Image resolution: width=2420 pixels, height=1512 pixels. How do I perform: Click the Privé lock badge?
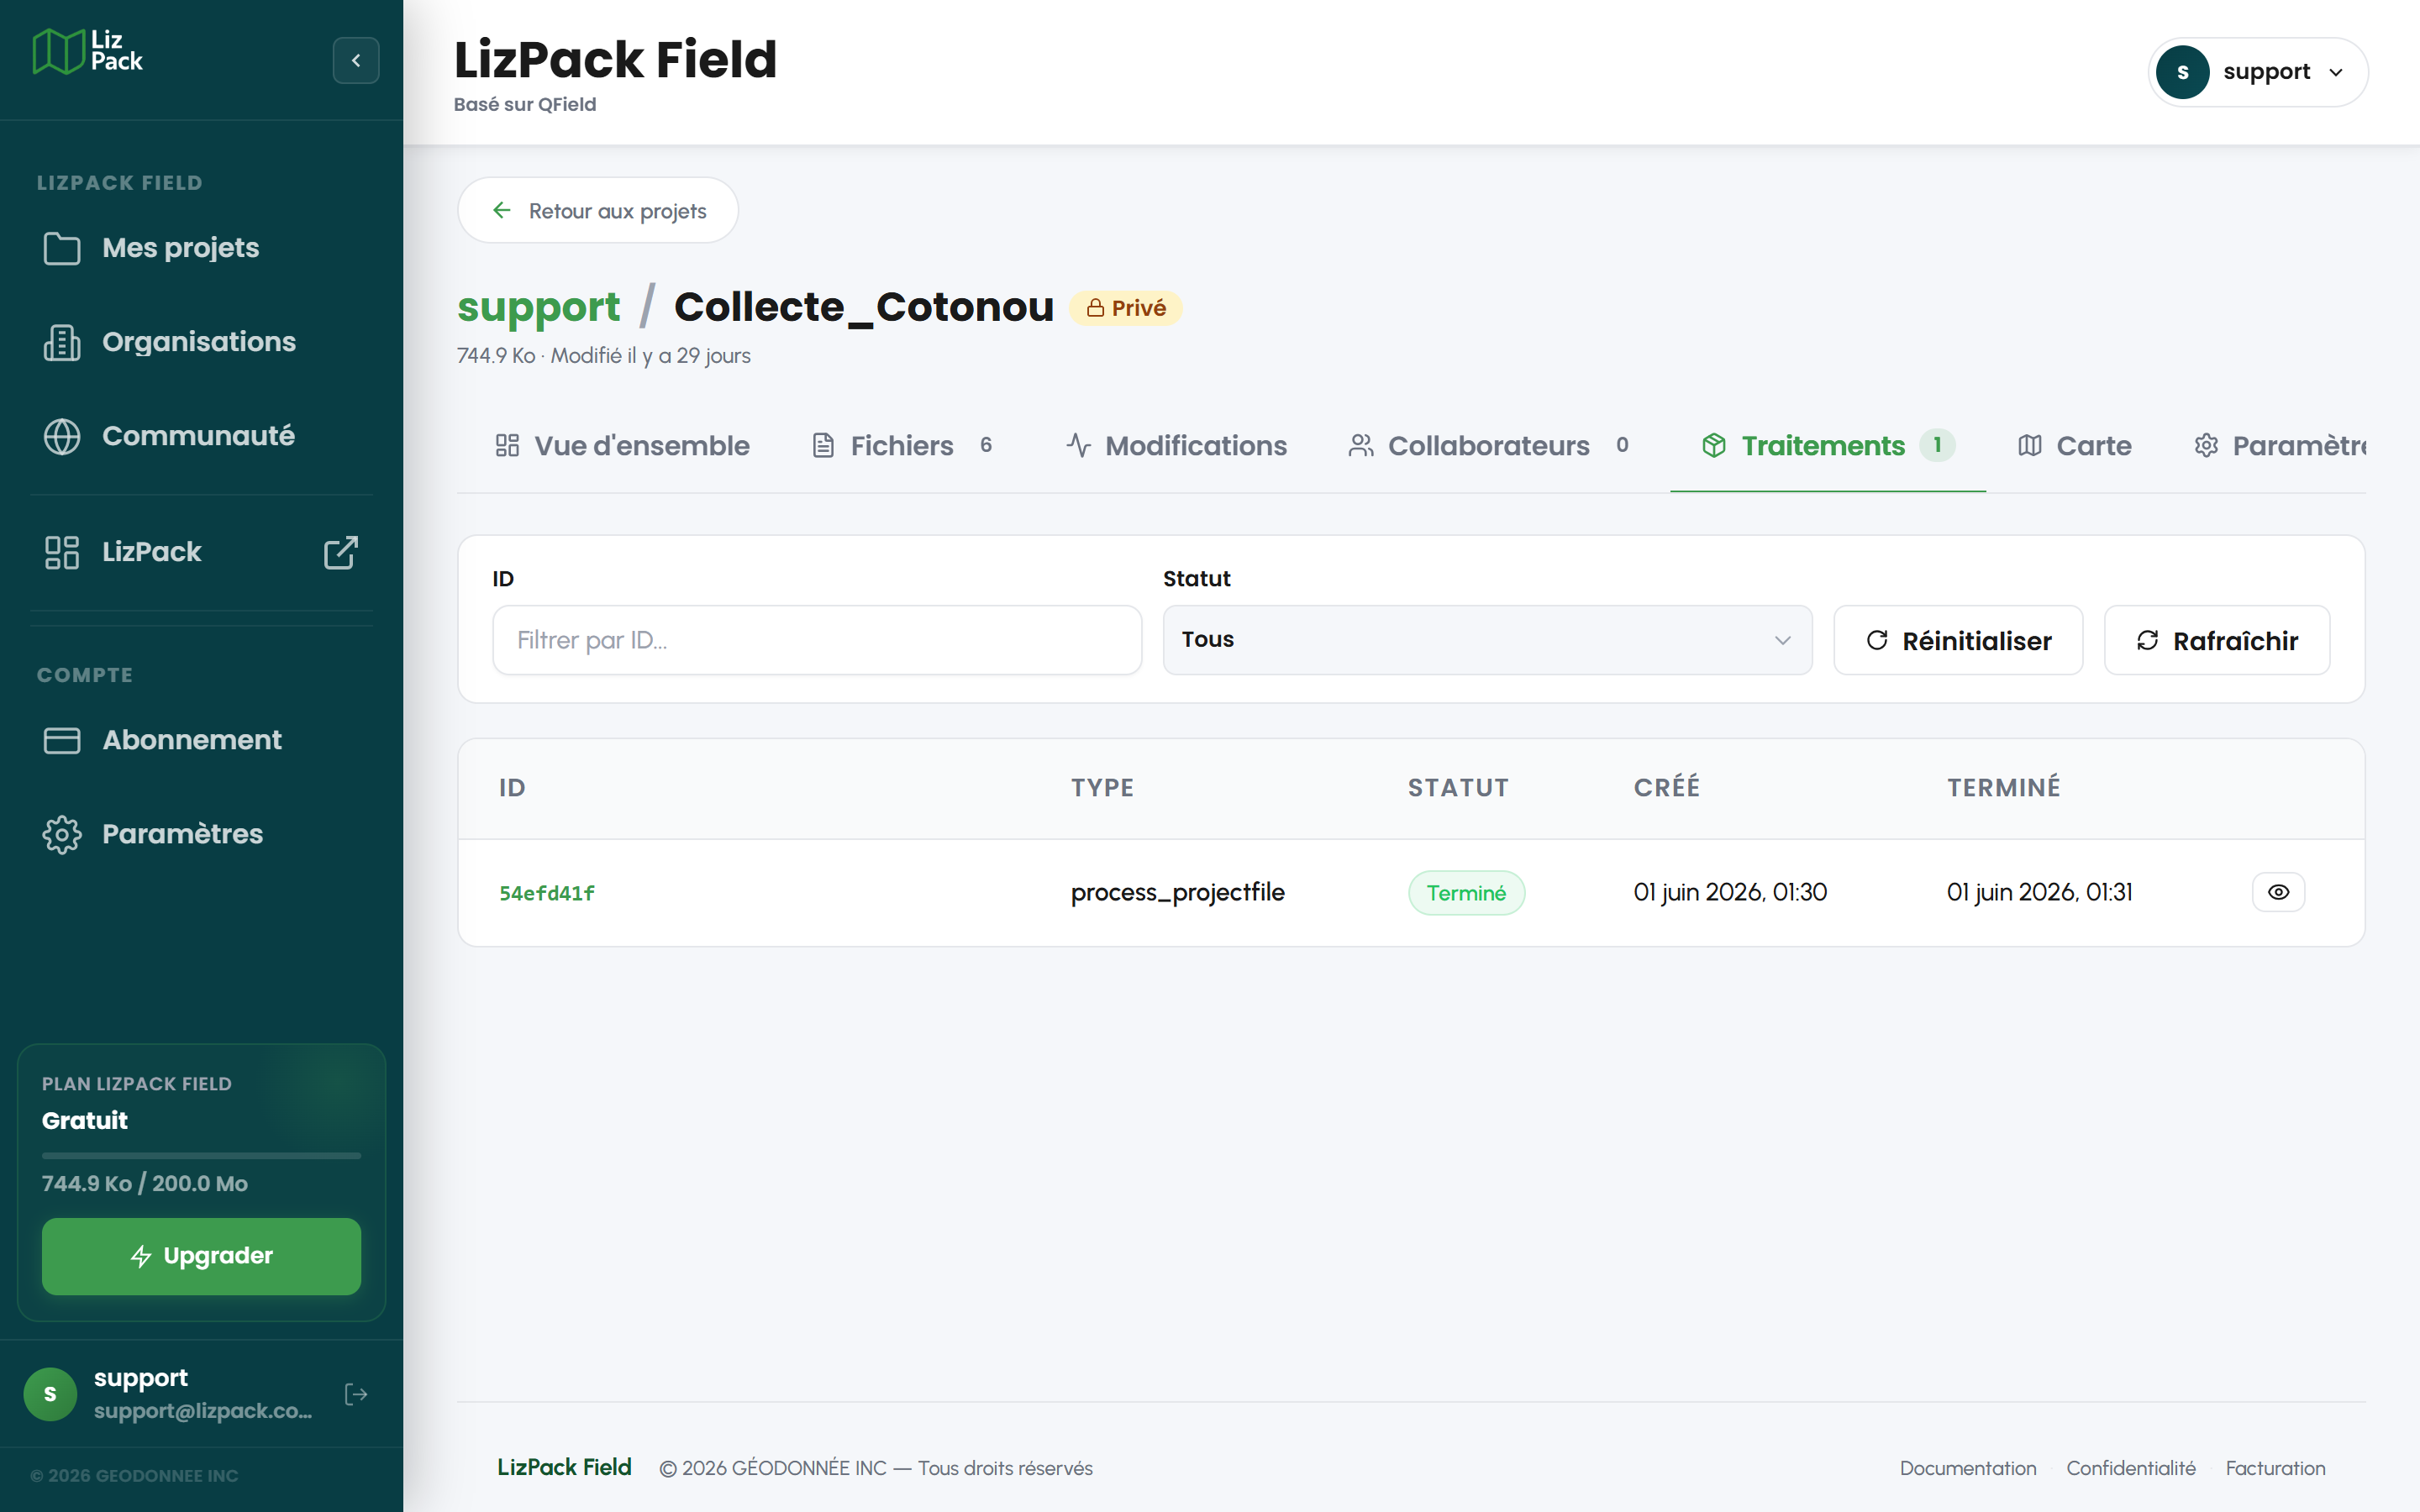[x=1126, y=308]
